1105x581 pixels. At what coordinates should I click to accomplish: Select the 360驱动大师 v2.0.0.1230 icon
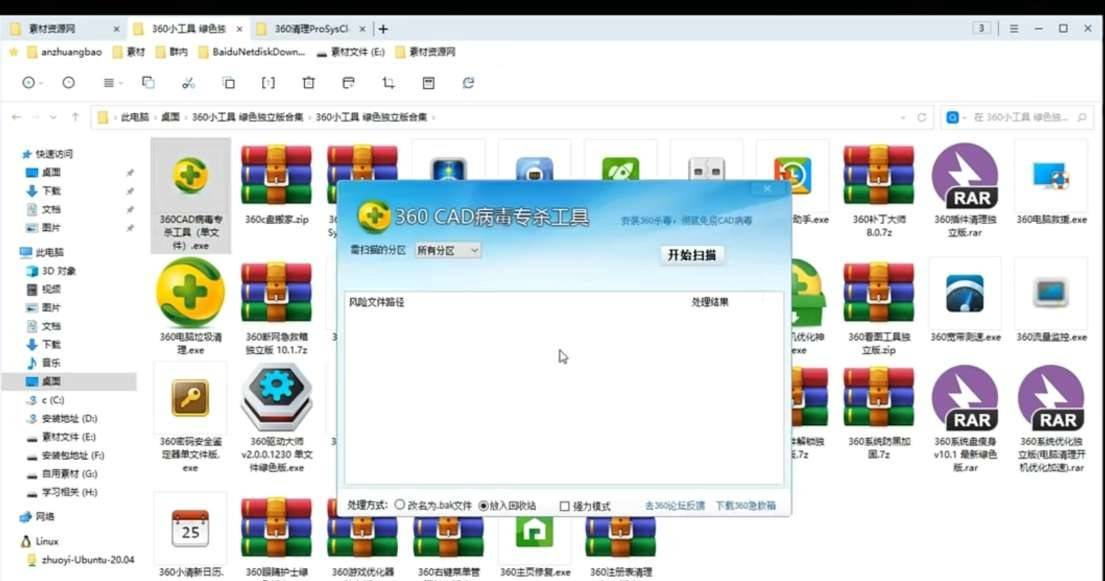point(276,418)
